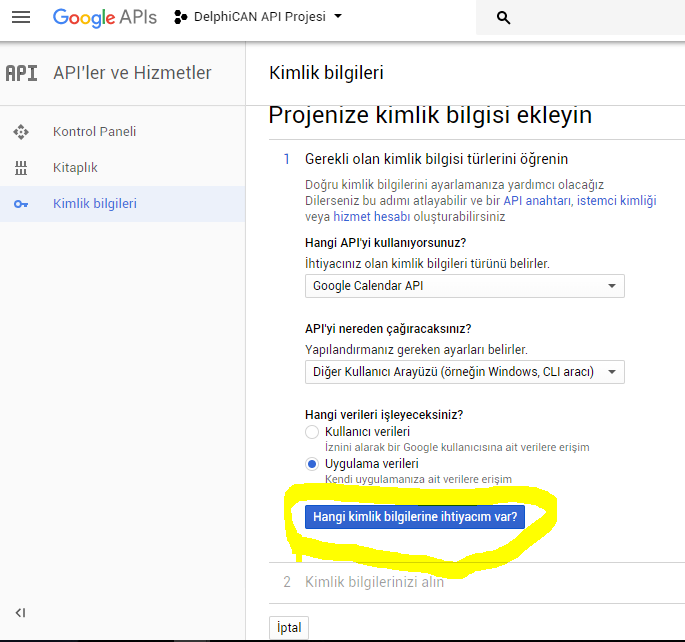The image size is (685, 642).
Task: Open the Google Calendar API dropdown
Action: click(x=465, y=286)
